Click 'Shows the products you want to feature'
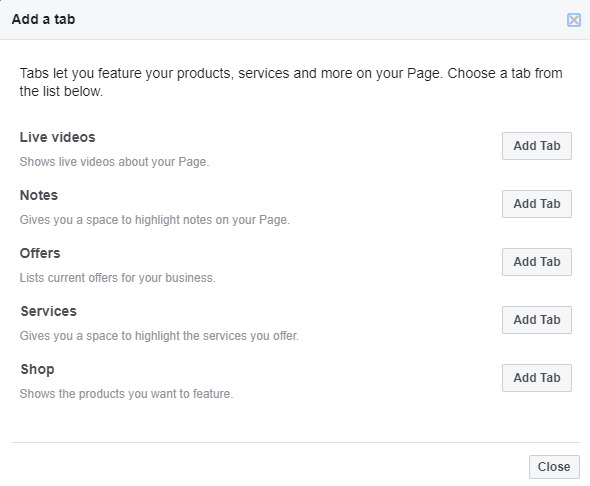 tap(126, 393)
